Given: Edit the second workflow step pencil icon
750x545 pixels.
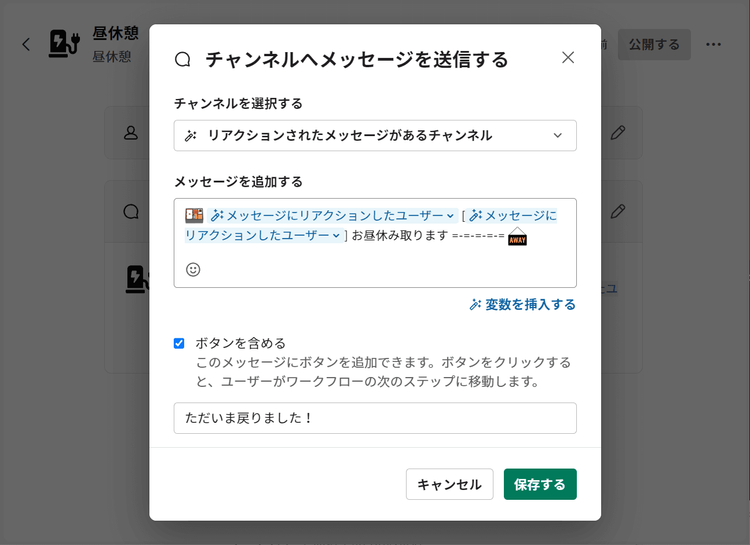Looking at the screenshot, I should point(618,211).
